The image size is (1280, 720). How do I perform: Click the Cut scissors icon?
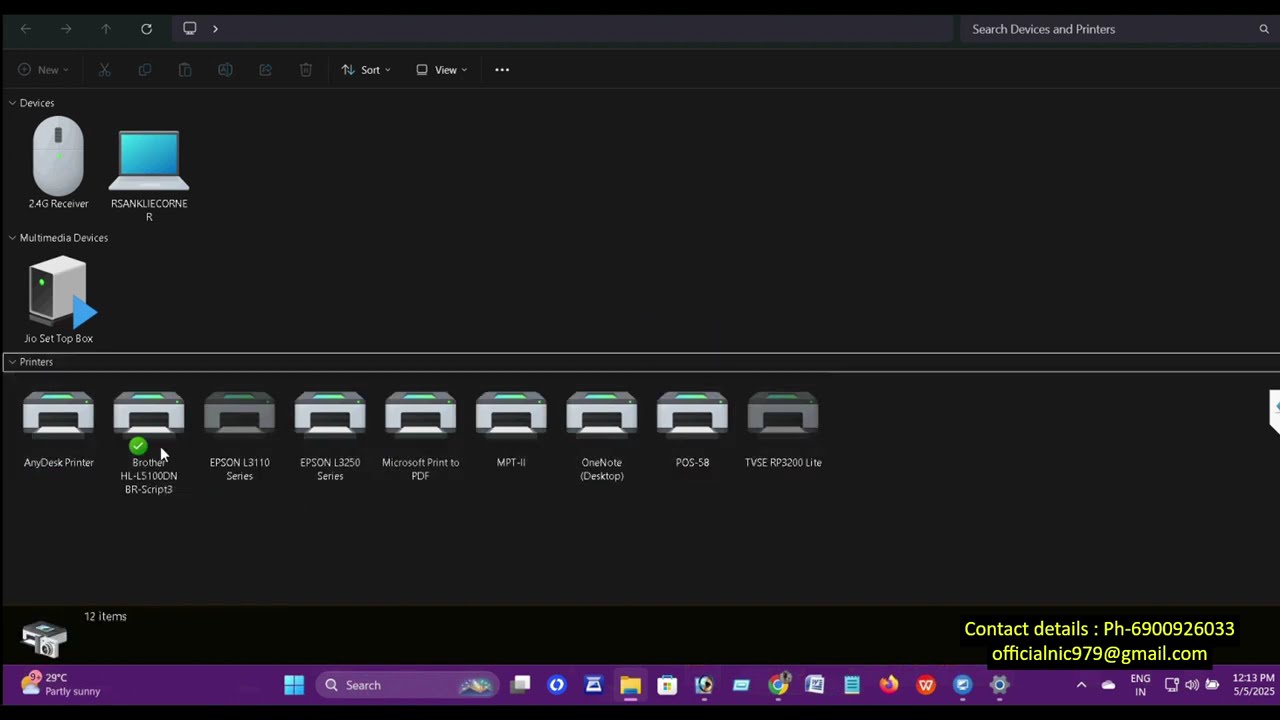point(104,70)
